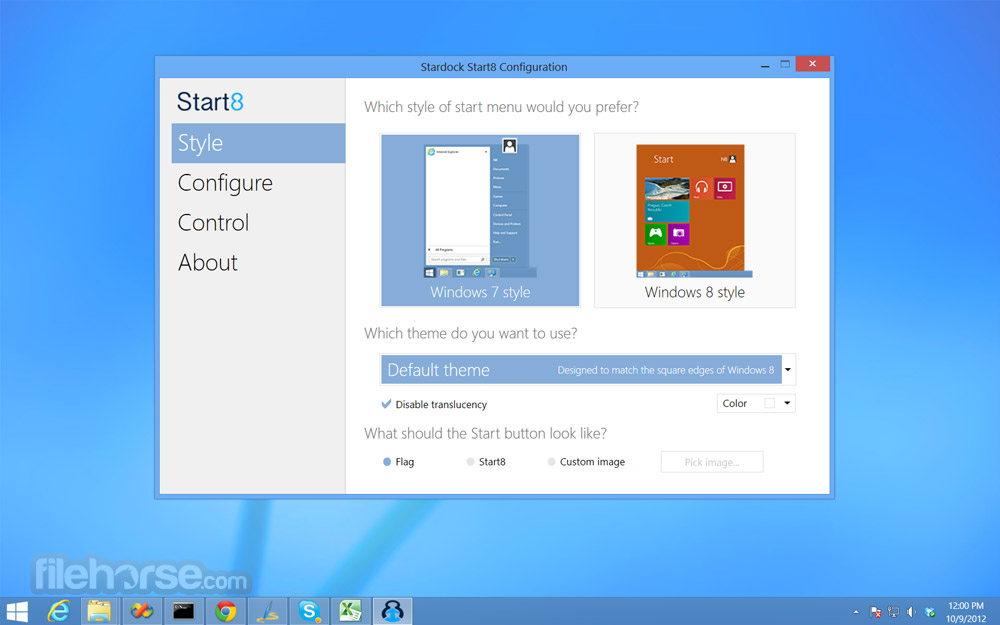Switch to the Configure section
This screenshot has height=625, width=1000.
coord(225,183)
